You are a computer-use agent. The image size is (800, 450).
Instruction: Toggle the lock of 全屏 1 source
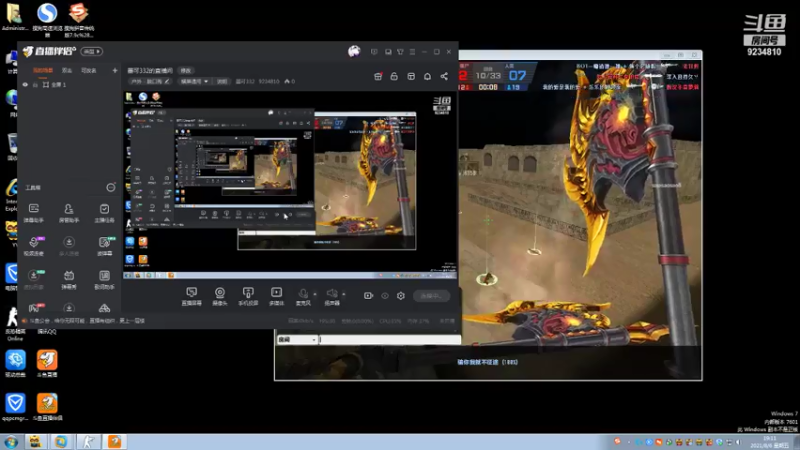pyautogui.click(x=35, y=85)
